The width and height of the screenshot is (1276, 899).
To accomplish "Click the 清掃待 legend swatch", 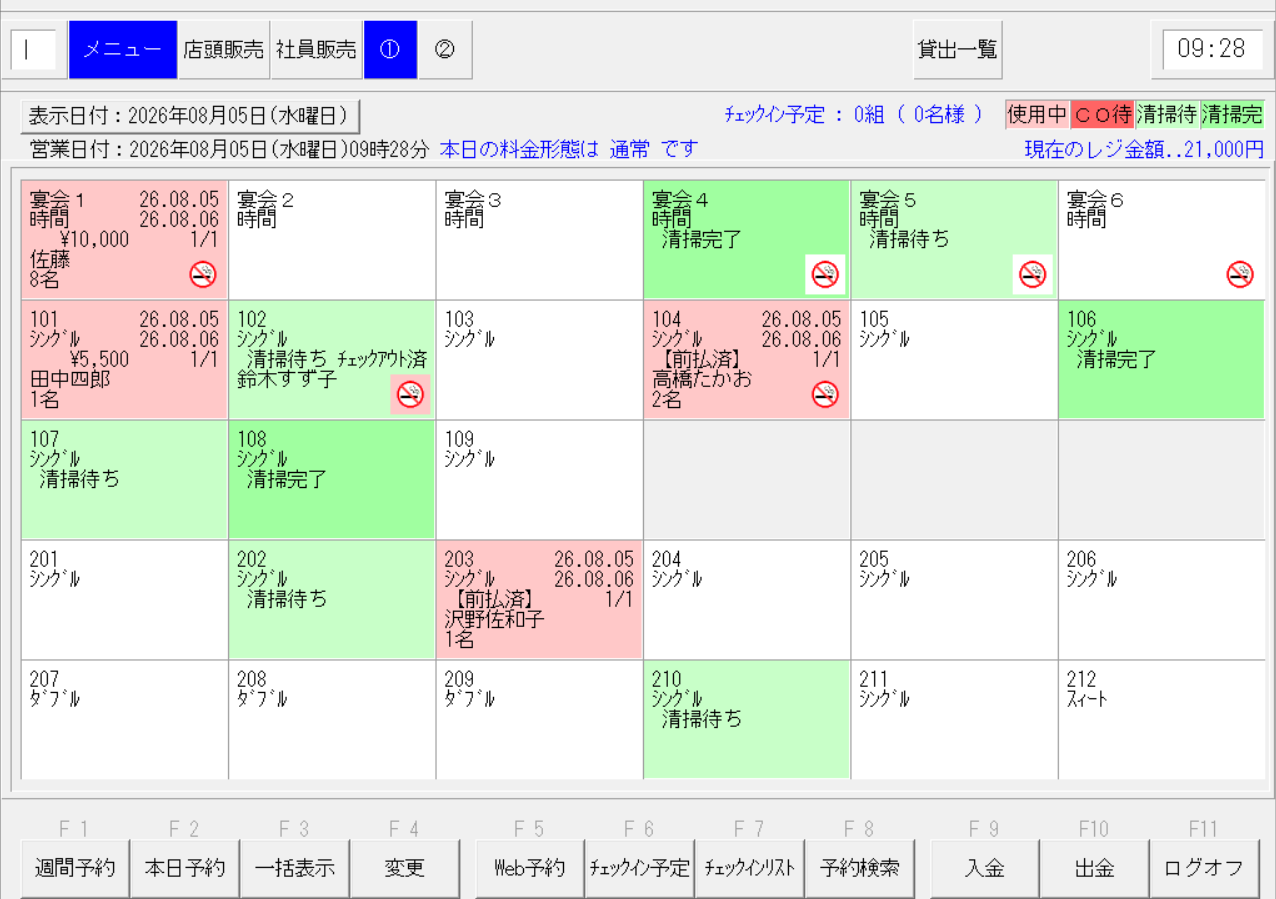I will coord(1167,115).
